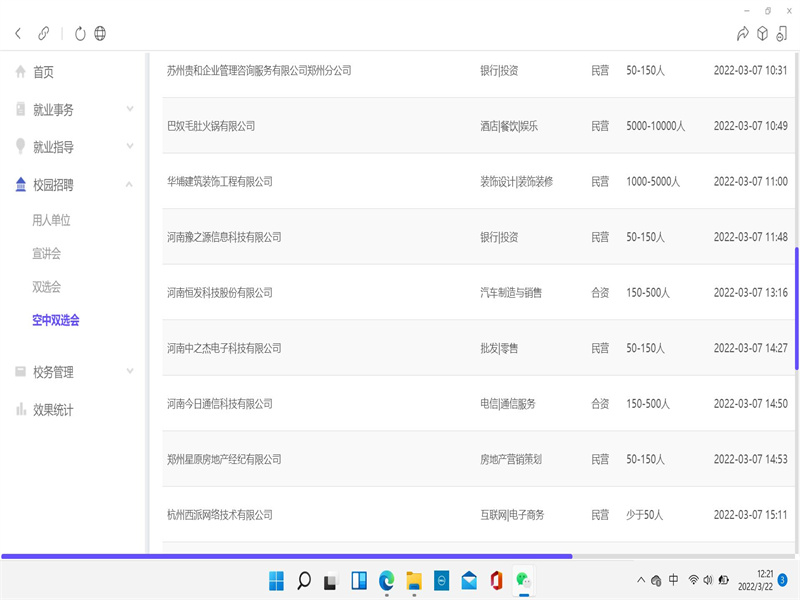
Task: Open Microsoft Edge from the taskbar
Action: pos(386,580)
